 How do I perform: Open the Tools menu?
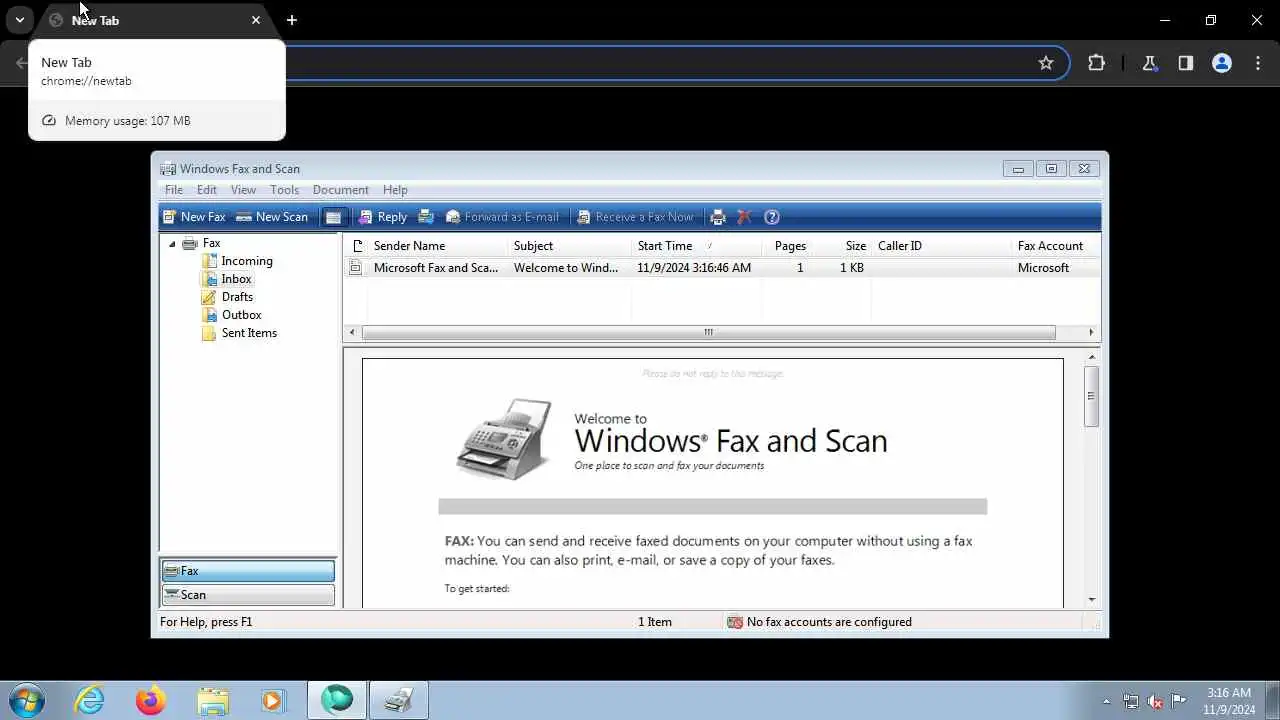(x=284, y=190)
